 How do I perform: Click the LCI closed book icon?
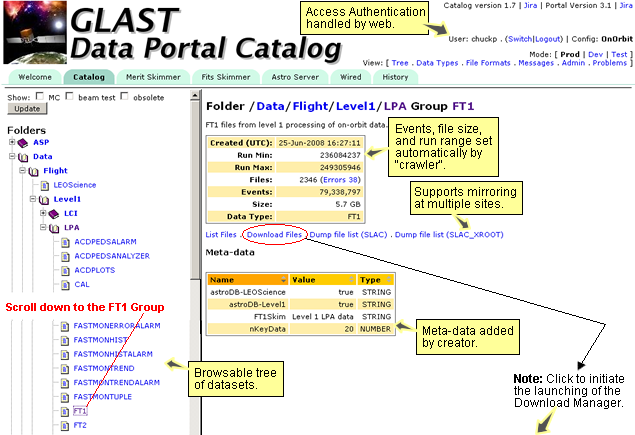[x=53, y=214]
